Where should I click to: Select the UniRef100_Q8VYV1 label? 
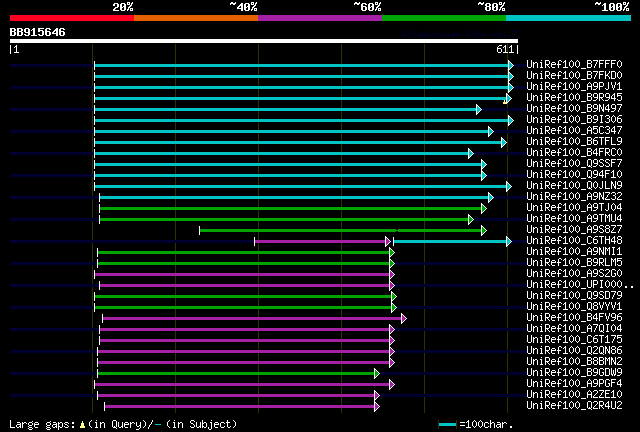[x=574, y=307]
